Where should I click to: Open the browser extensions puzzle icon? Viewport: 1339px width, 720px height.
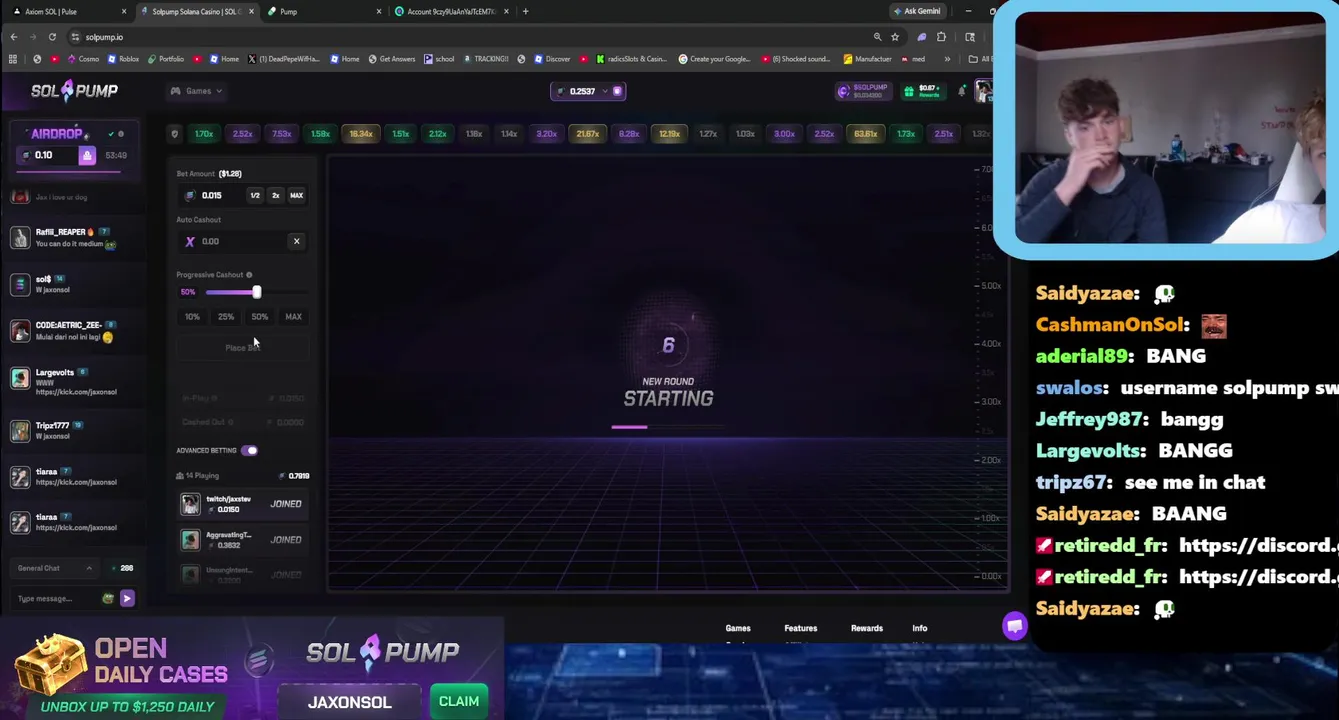(x=941, y=37)
